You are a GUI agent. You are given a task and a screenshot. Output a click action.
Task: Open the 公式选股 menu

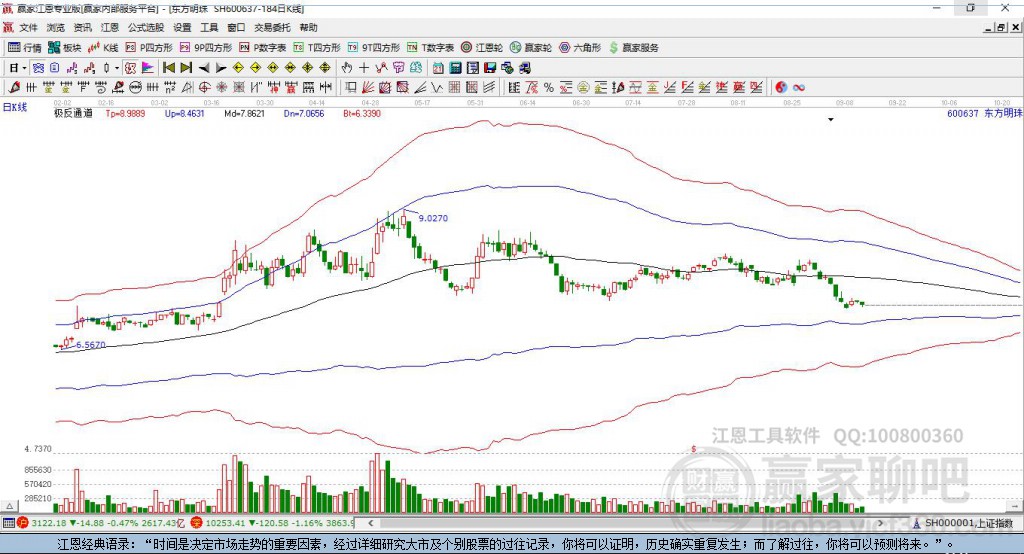pos(146,27)
